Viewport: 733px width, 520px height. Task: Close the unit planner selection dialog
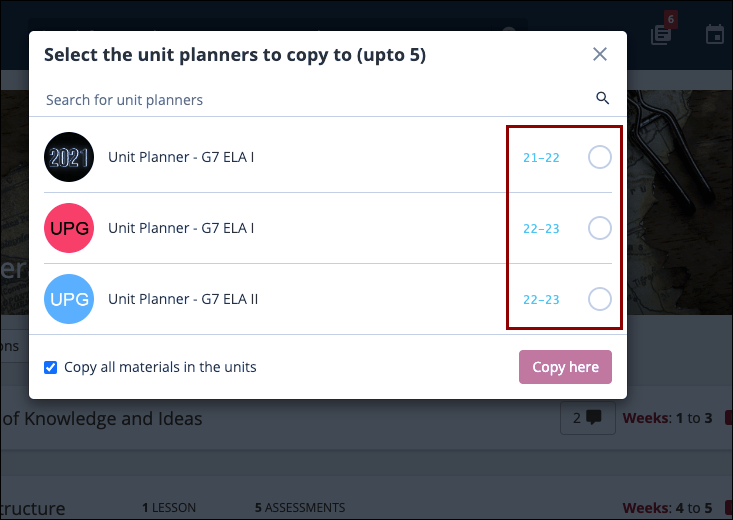(600, 54)
